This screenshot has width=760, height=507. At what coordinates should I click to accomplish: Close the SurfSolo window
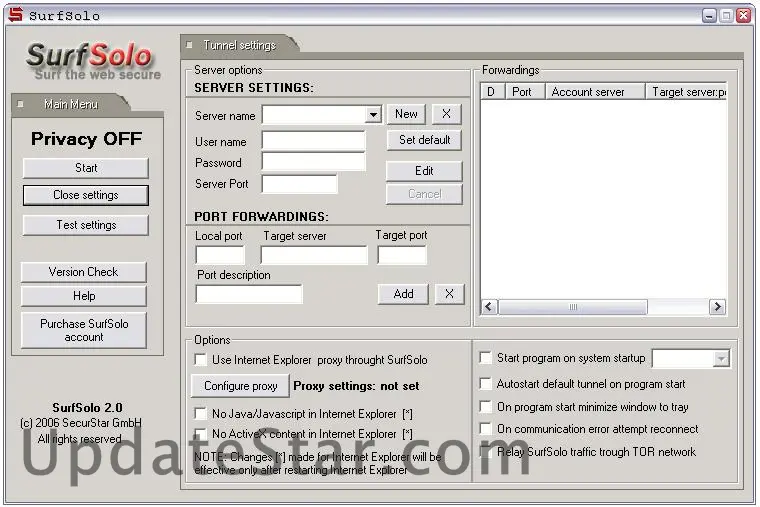[744, 16]
